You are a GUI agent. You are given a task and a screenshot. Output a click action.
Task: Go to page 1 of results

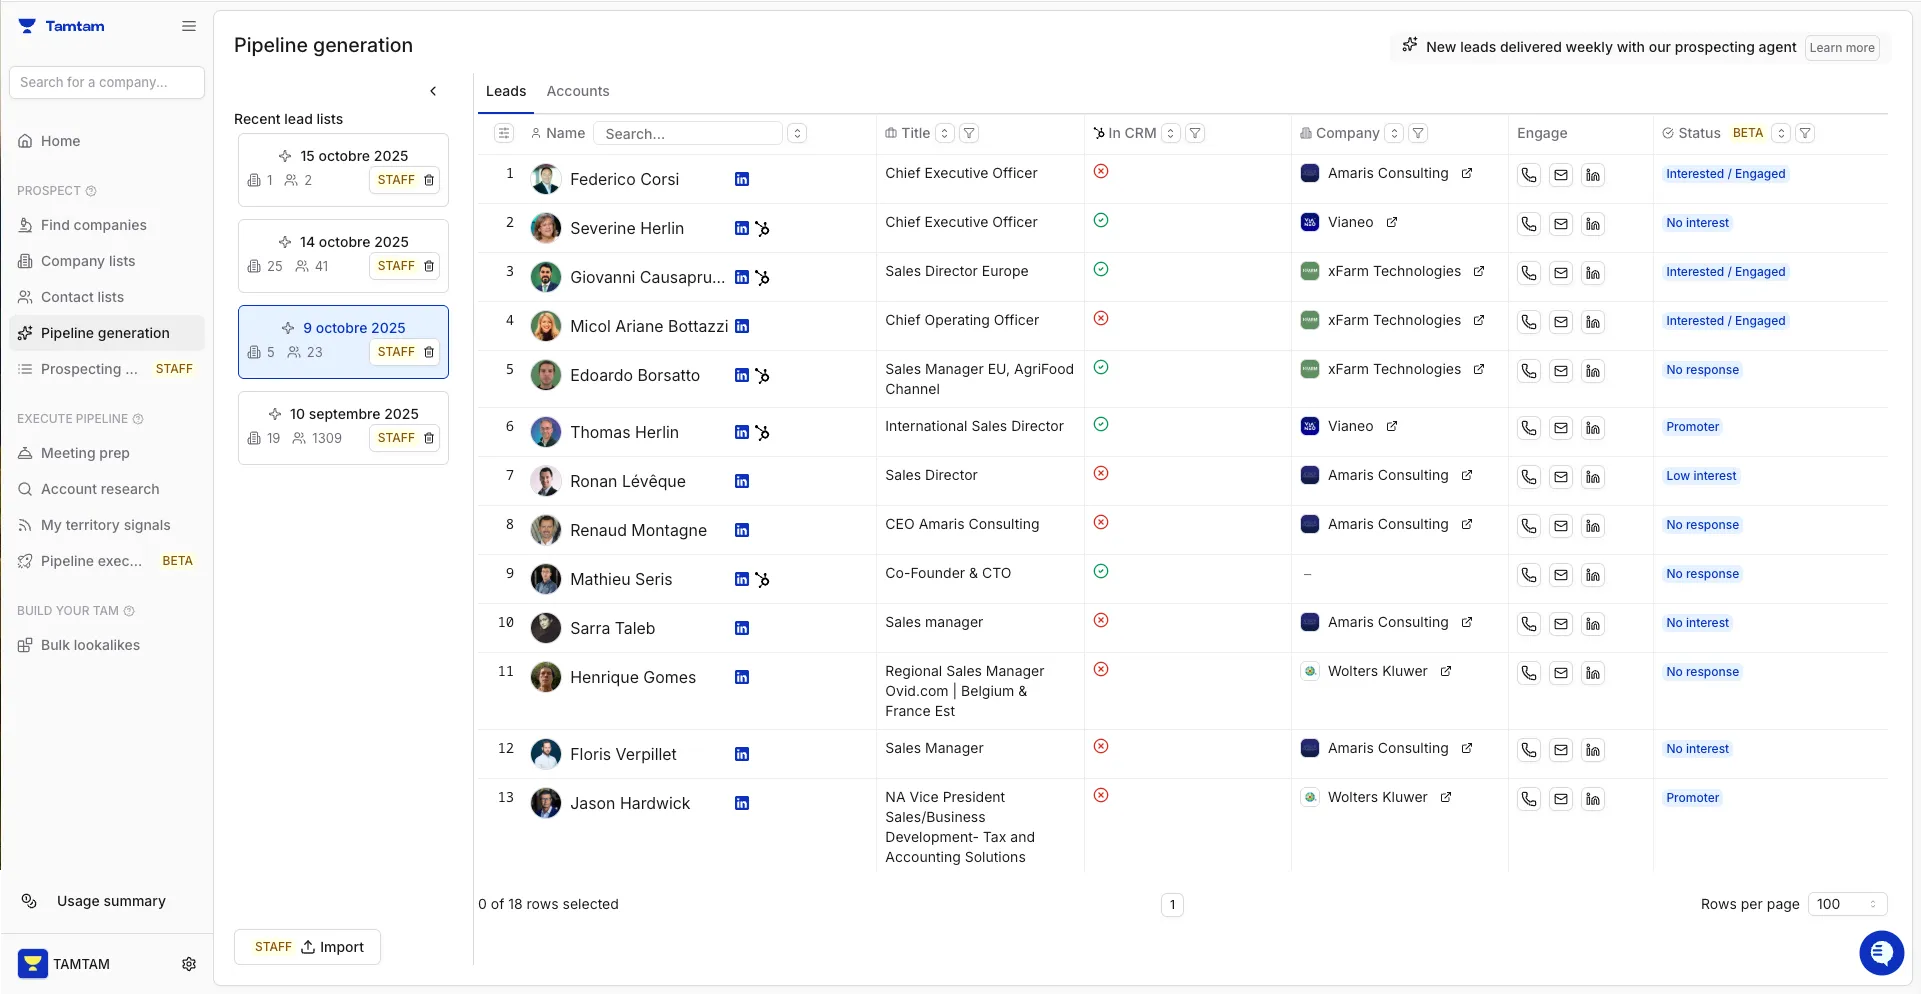pyautogui.click(x=1172, y=905)
